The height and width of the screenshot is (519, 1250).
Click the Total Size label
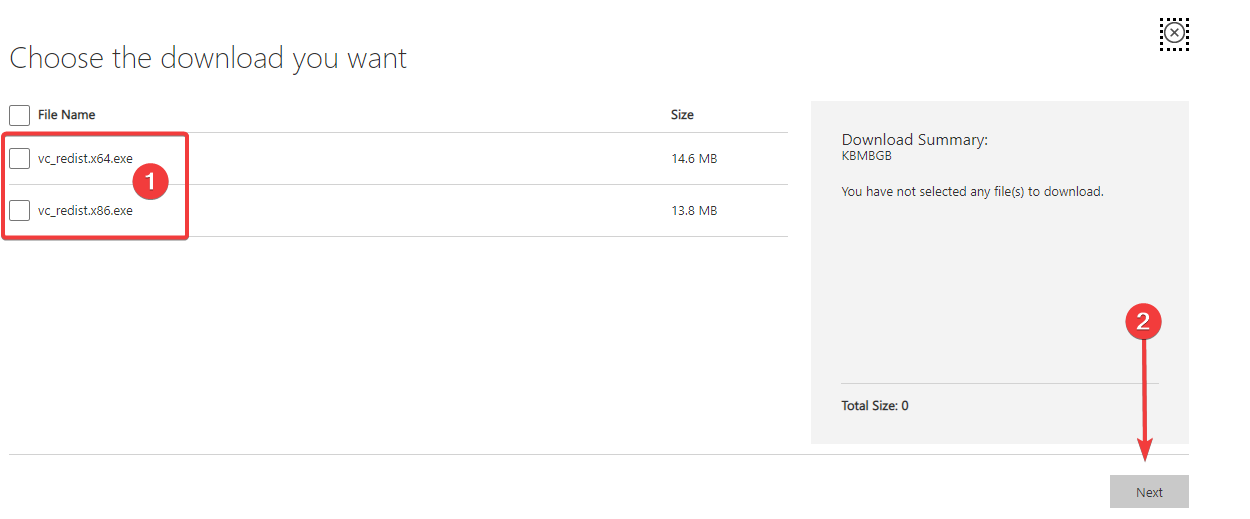pyautogui.click(x=875, y=406)
